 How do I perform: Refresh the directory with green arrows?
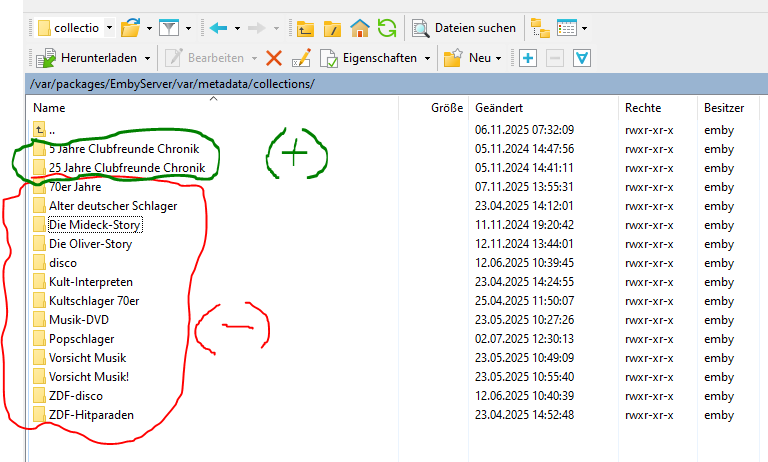(387, 28)
